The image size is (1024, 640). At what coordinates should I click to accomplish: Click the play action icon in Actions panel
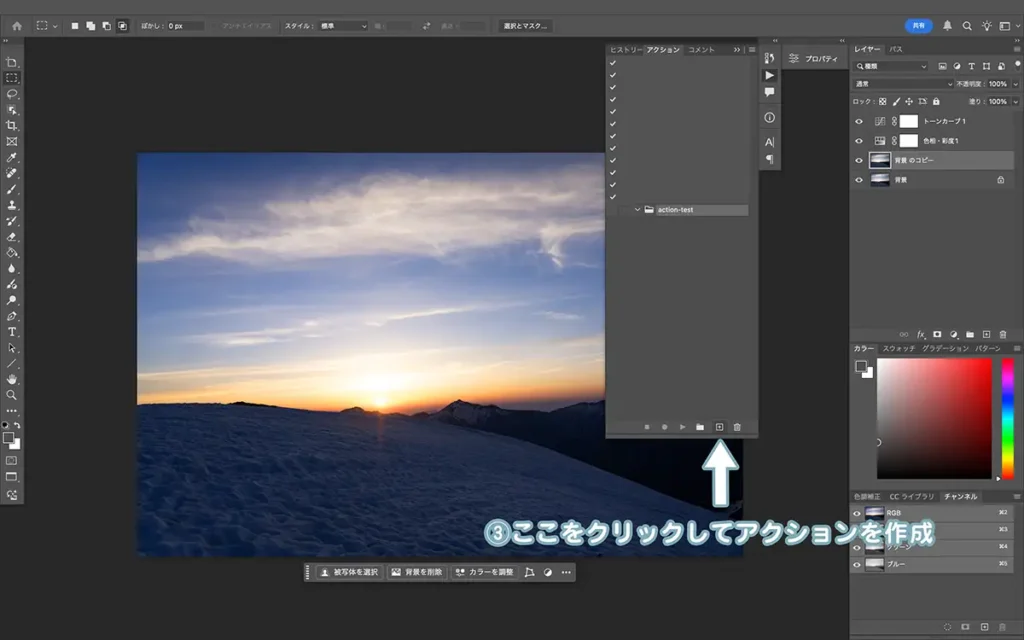click(683, 427)
